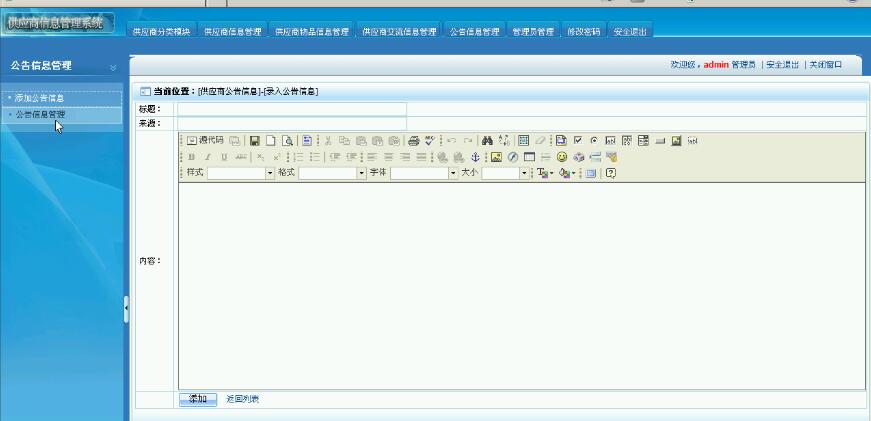871x421 pixels.
Task: Click the 添加 submit button
Action: tap(198, 399)
